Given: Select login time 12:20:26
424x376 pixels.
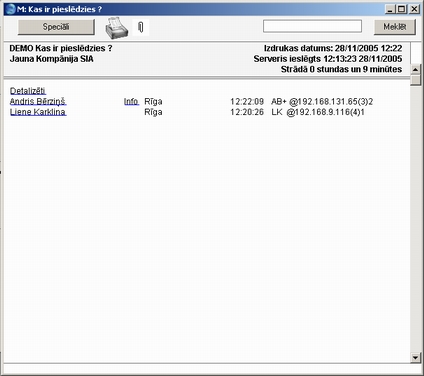Looking at the screenshot, I should point(247,112).
